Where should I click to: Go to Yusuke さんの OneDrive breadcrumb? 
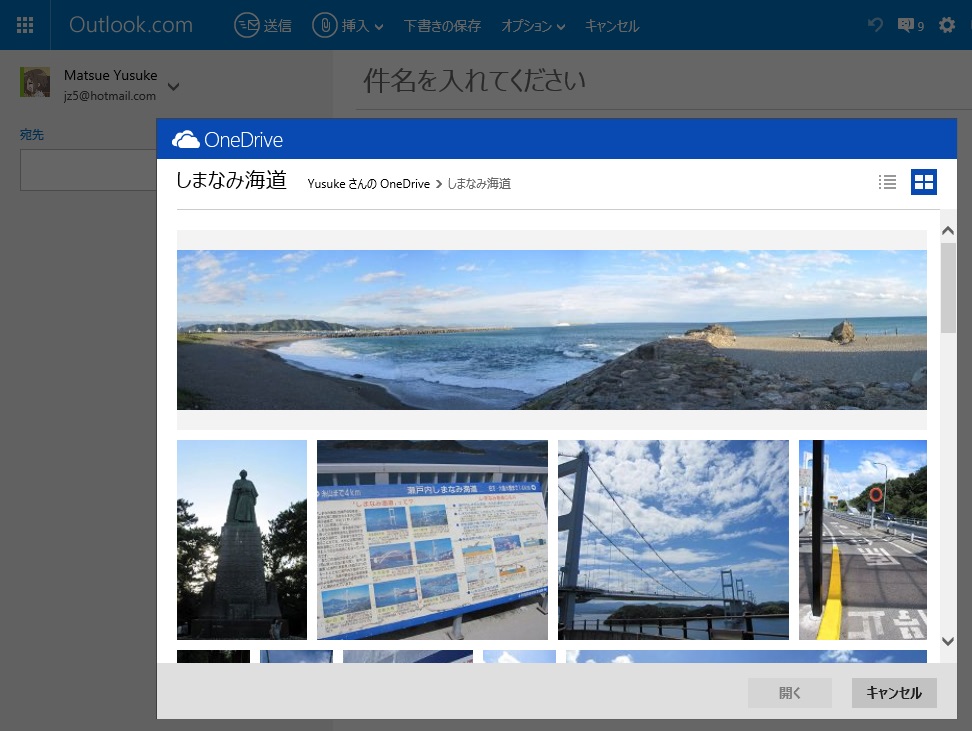(x=368, y=184)
